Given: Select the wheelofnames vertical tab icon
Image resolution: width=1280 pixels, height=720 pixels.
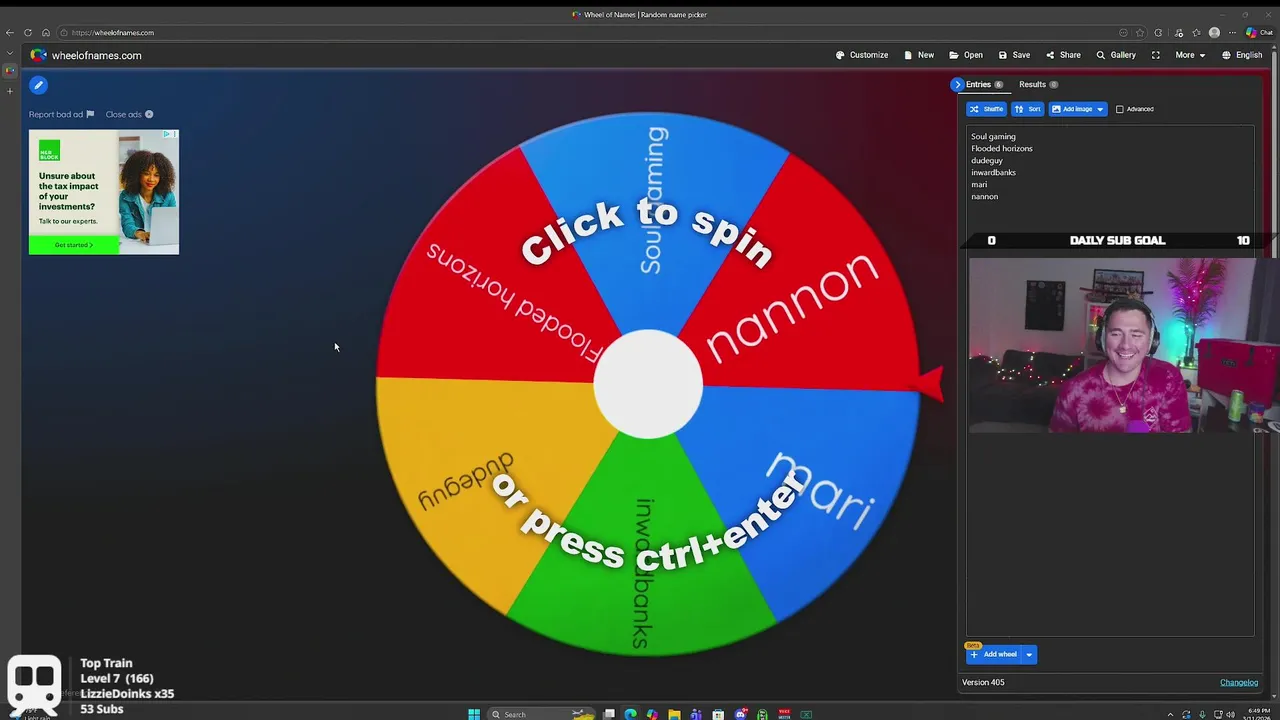Looking at the screenshot, I should pos(10,70).
